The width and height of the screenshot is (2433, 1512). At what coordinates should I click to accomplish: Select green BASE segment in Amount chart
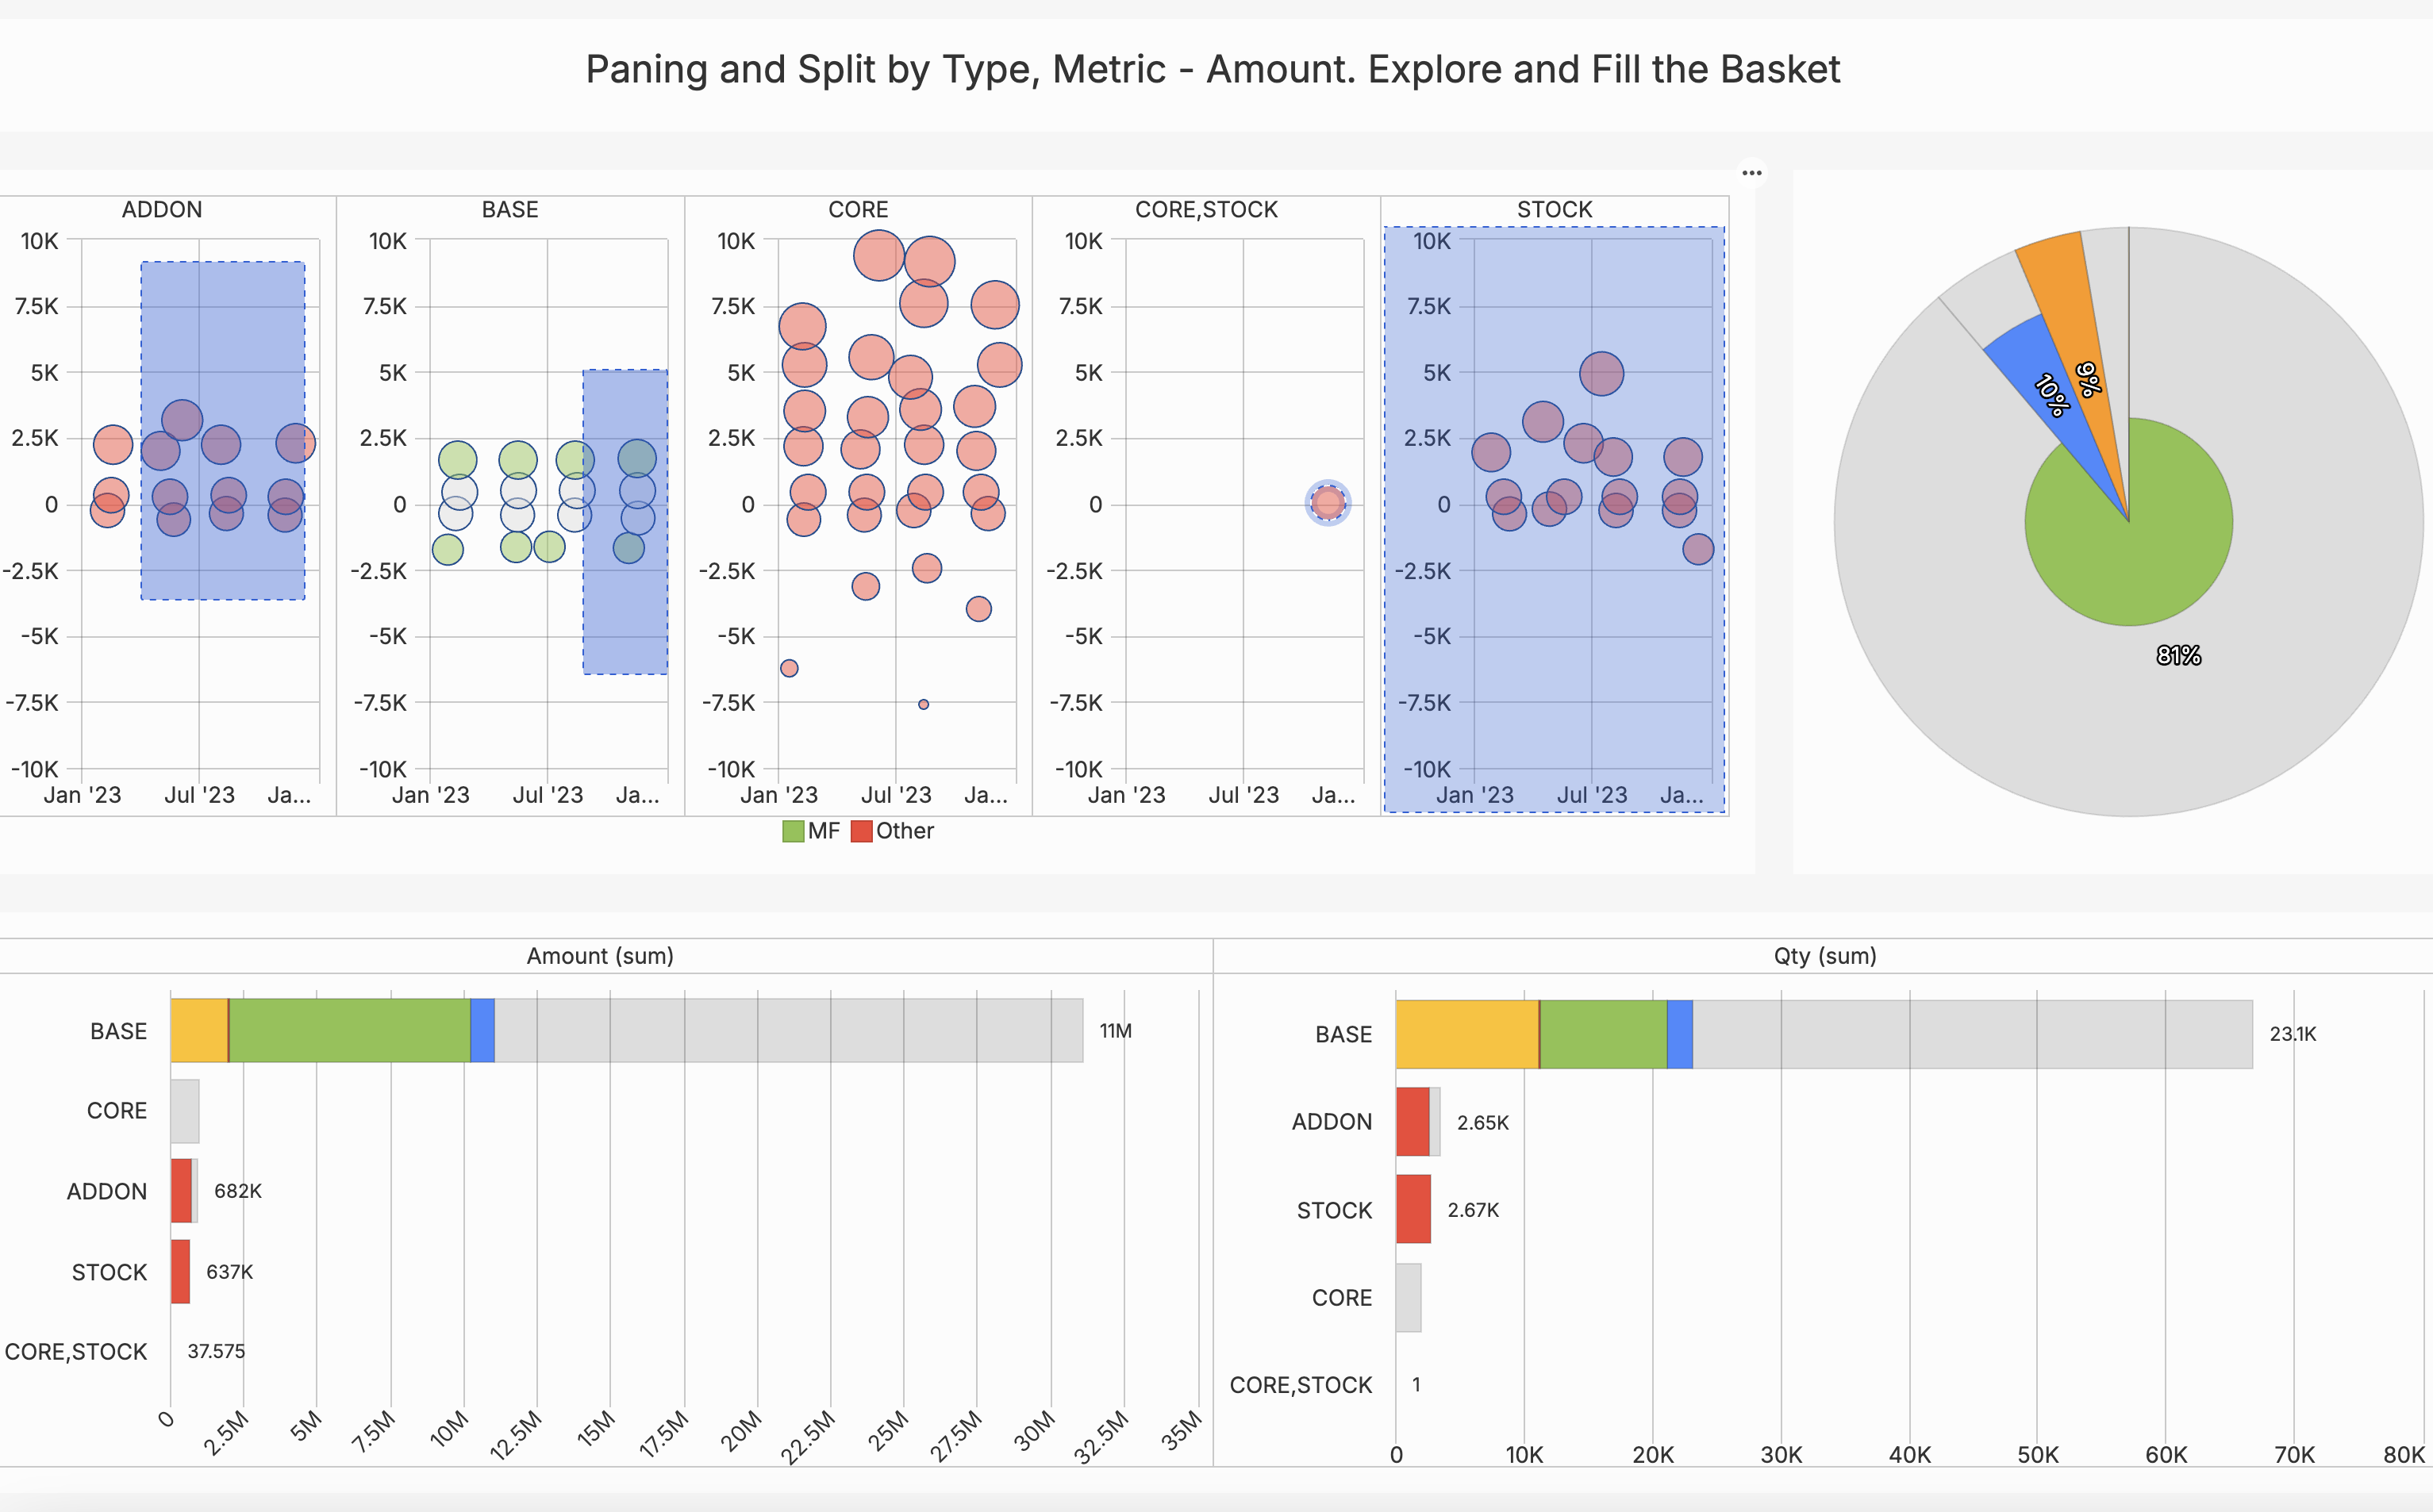349,1030
